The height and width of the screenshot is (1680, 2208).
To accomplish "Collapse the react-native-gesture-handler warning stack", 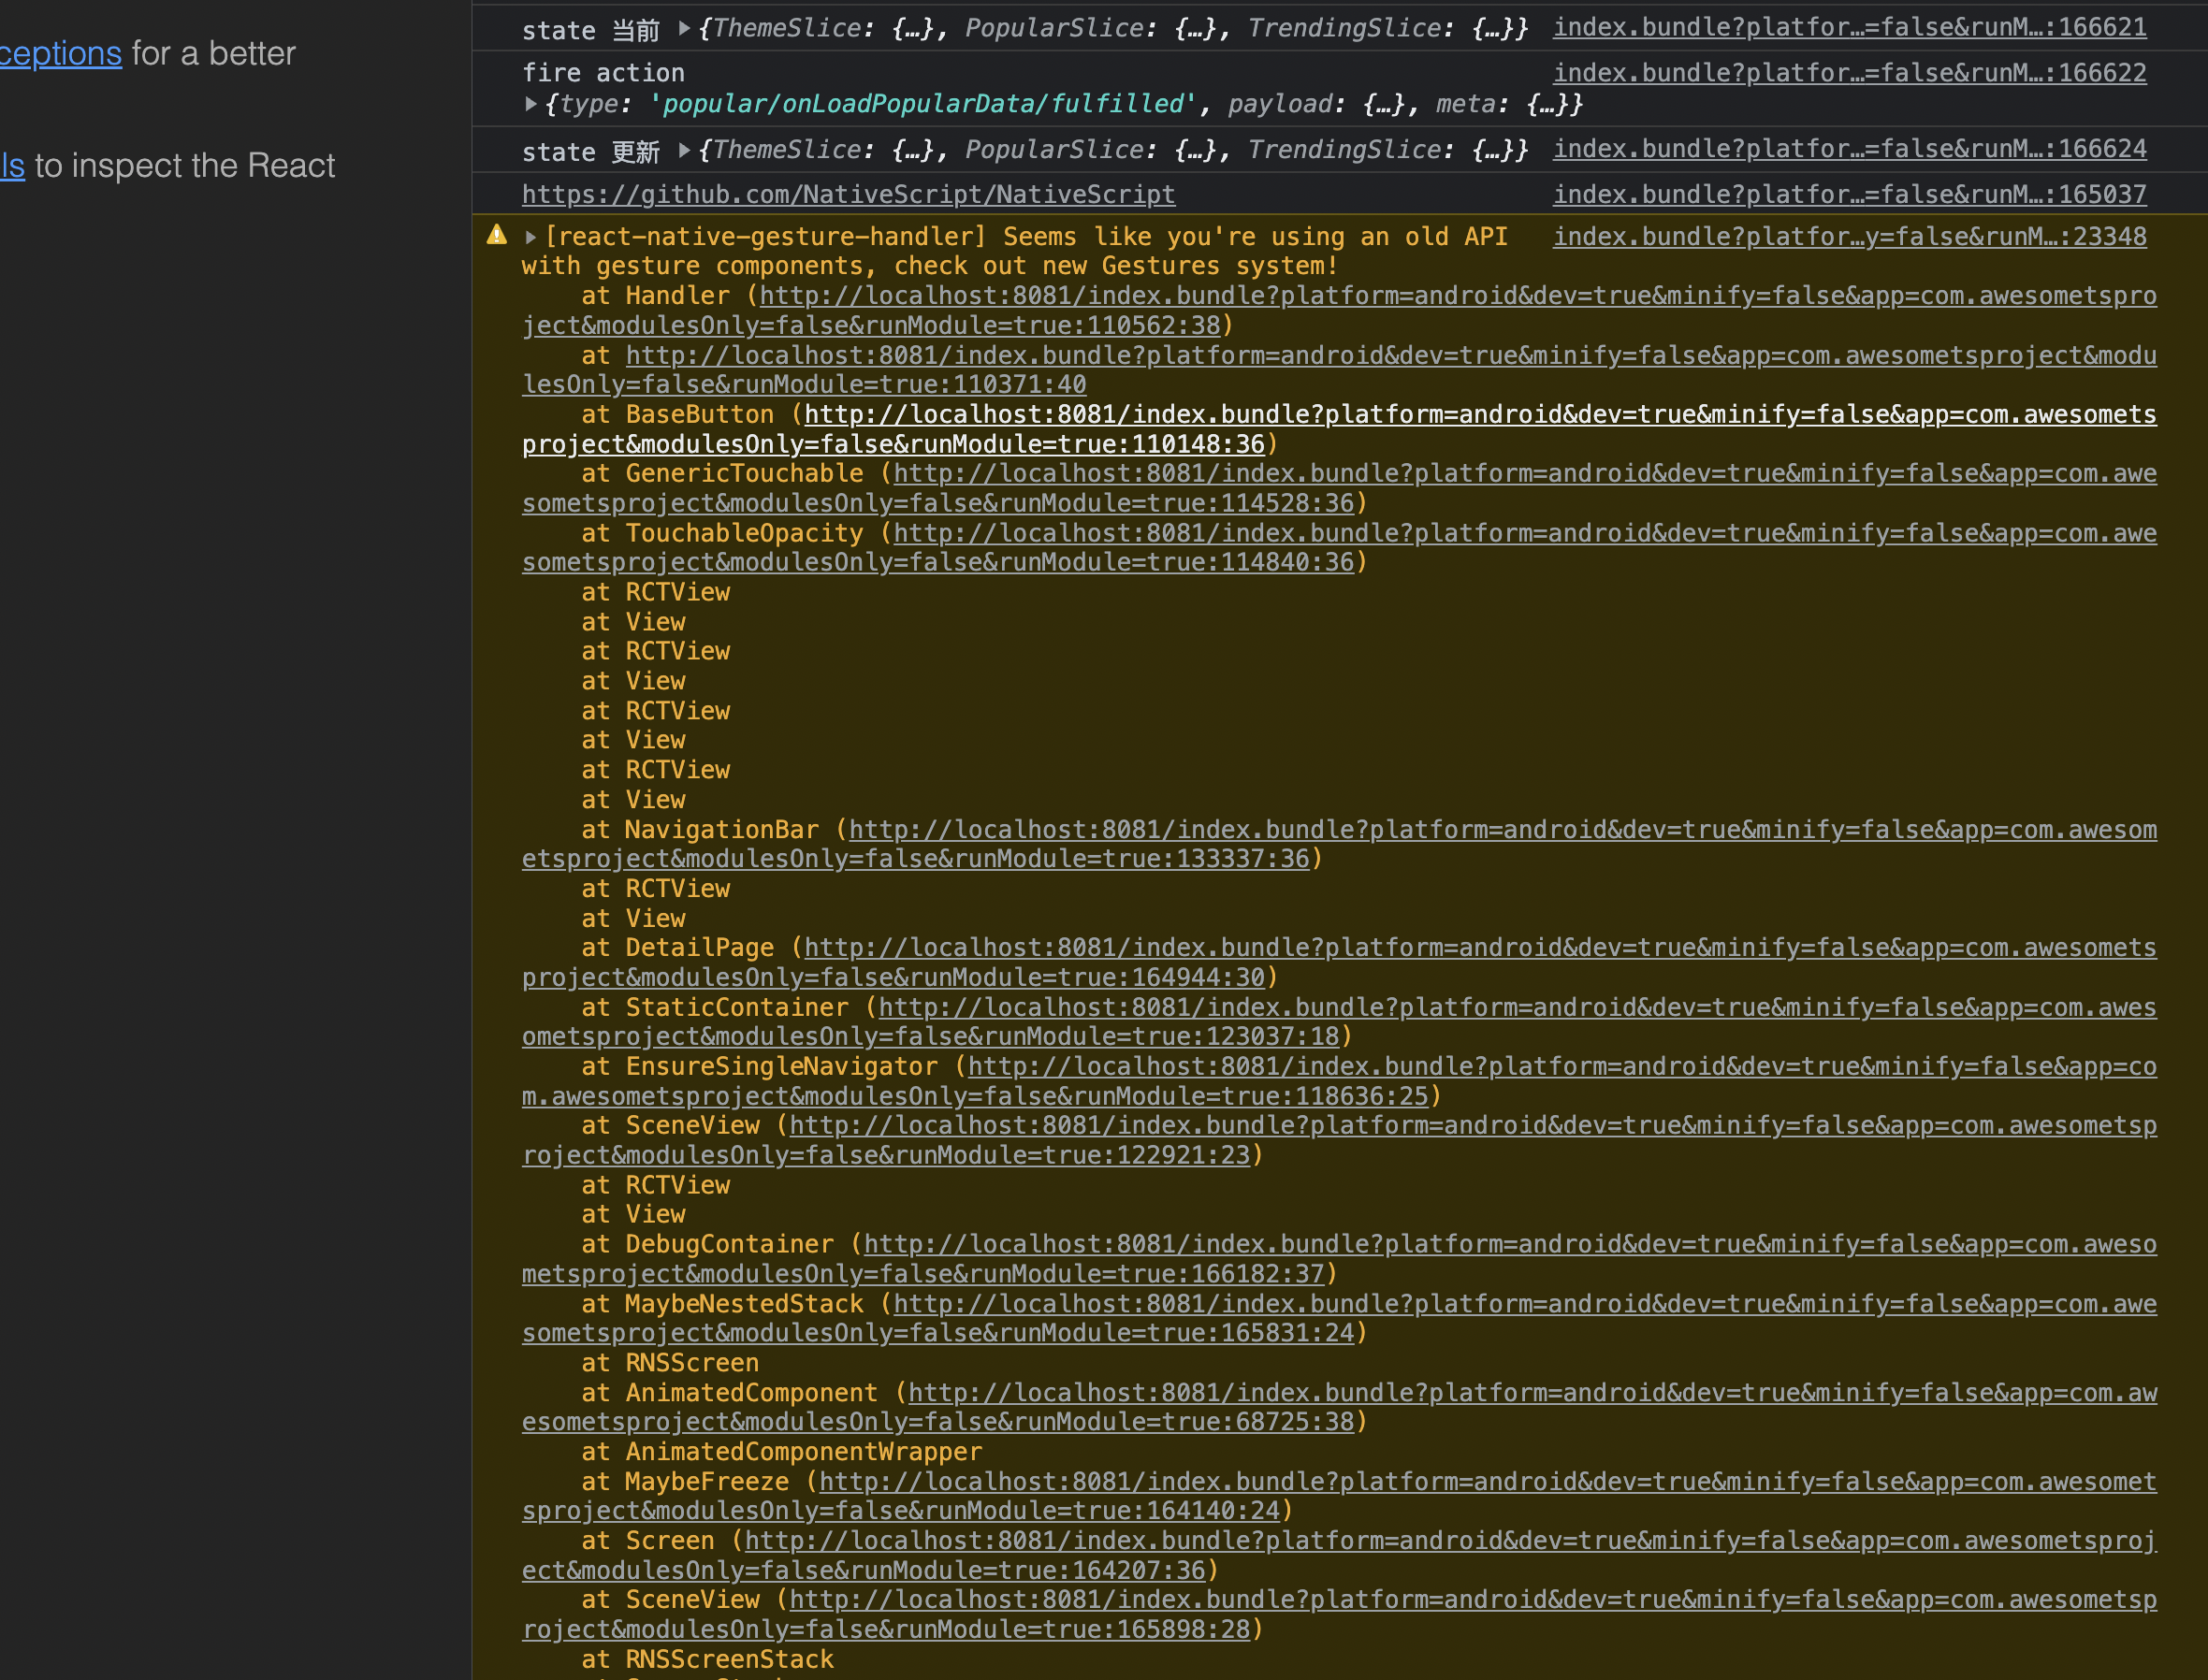I will pyautogui.click(x=531, y=237).
